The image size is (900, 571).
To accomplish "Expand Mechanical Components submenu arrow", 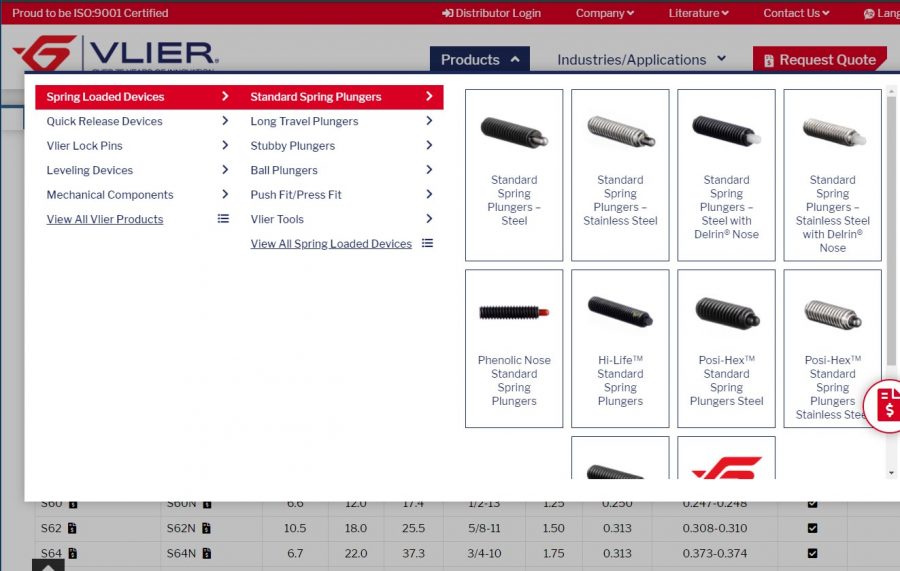I will pos(225,195).
